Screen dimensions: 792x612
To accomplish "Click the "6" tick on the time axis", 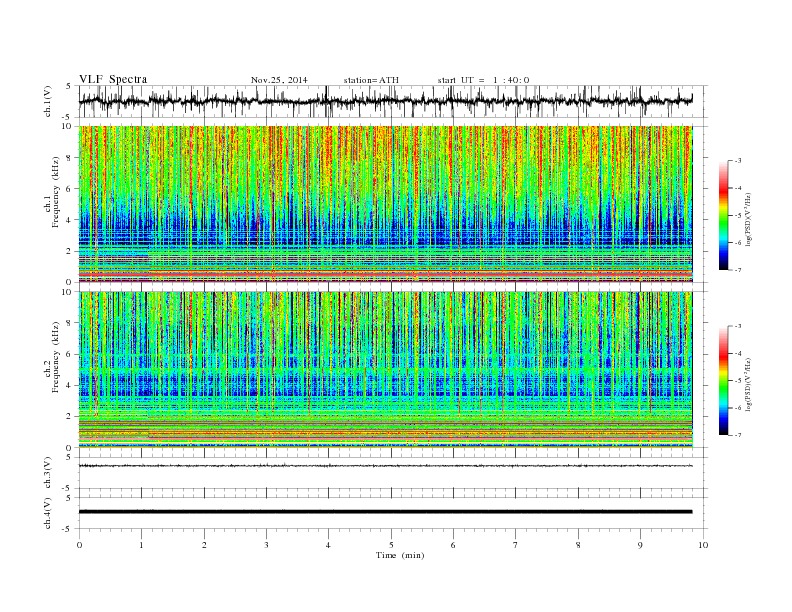I will click(453, 545).
